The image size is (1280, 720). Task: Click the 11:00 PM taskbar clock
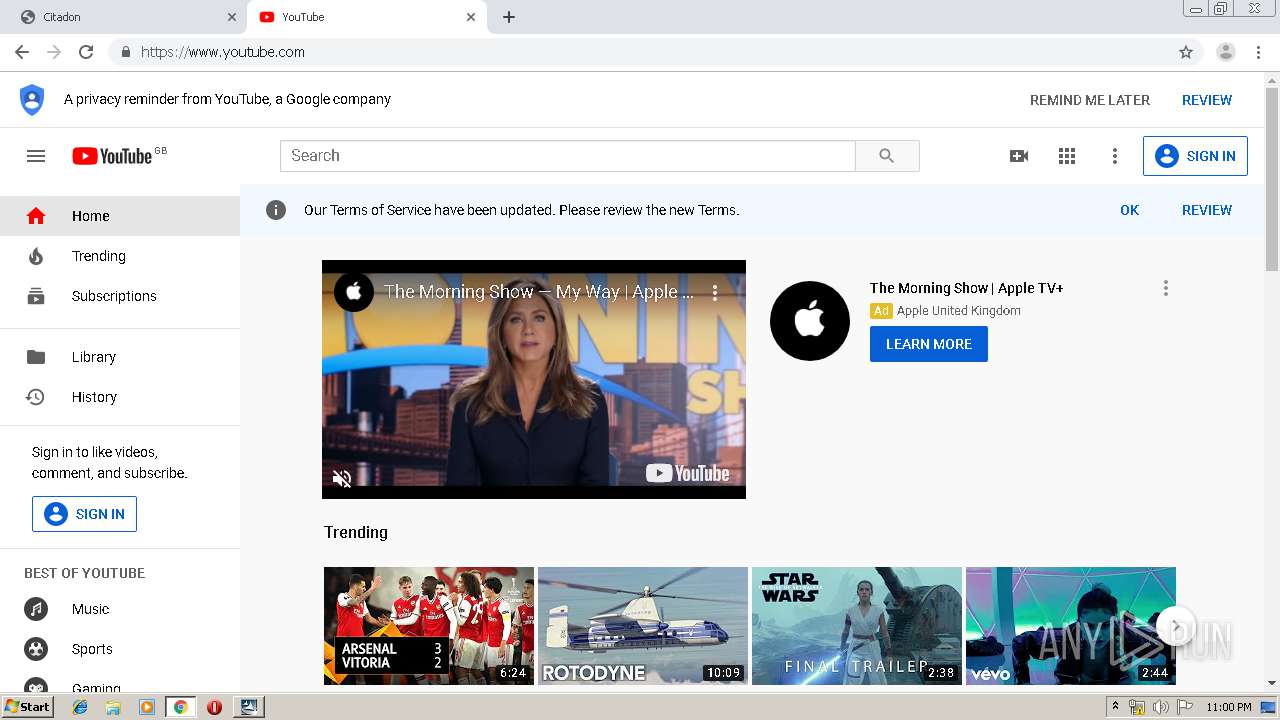1229,707
